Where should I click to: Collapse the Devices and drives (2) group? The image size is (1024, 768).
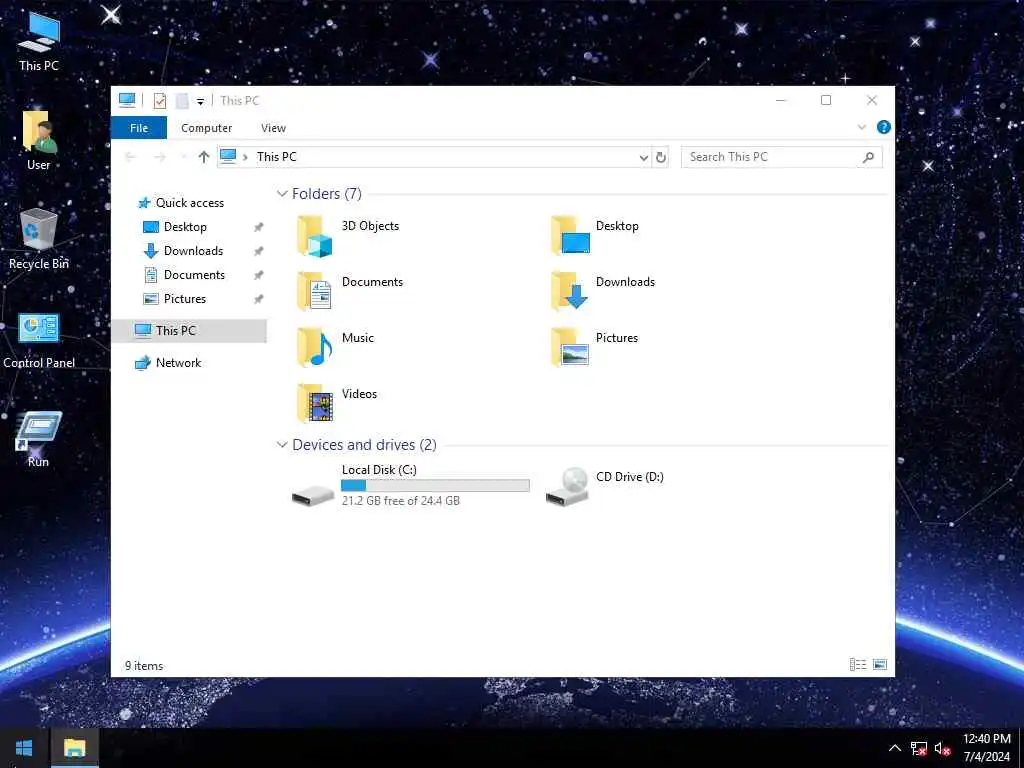click(282, 445)
